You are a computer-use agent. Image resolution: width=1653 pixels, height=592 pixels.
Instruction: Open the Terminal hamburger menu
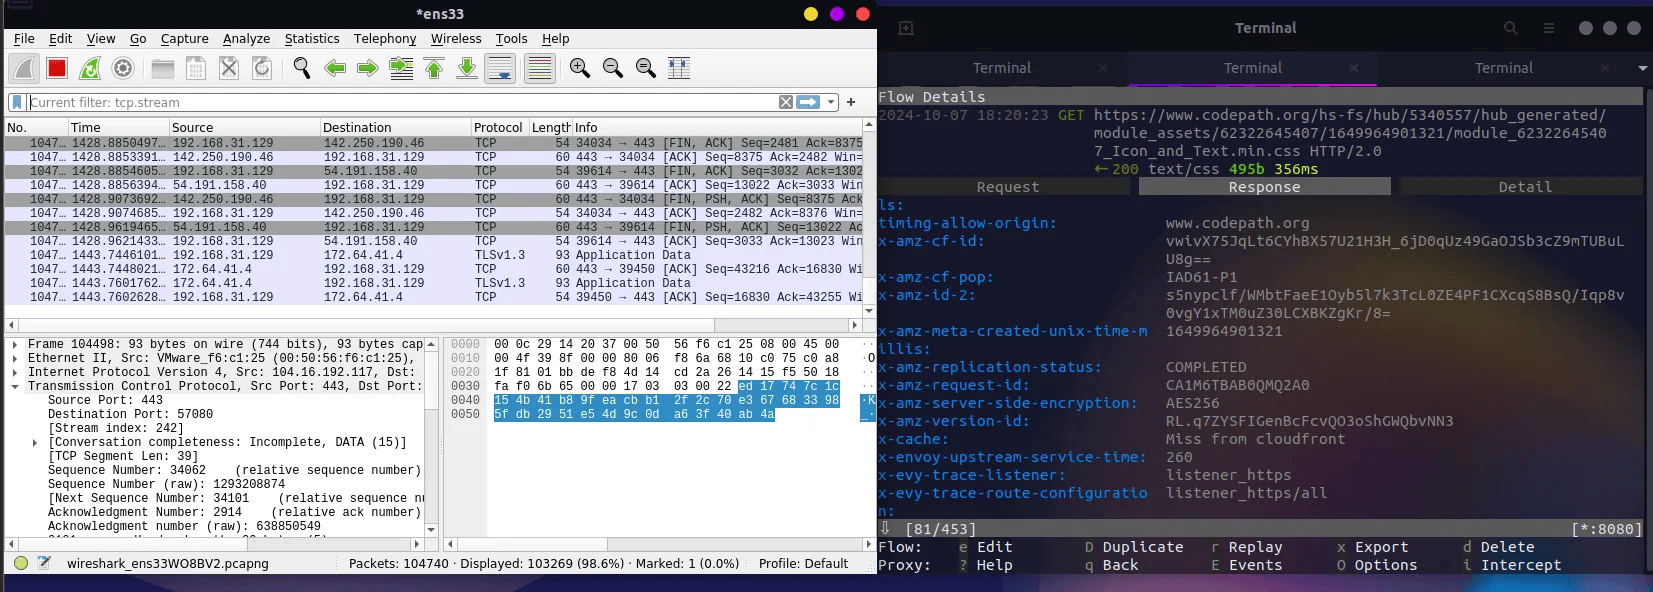click(1549, 28)
